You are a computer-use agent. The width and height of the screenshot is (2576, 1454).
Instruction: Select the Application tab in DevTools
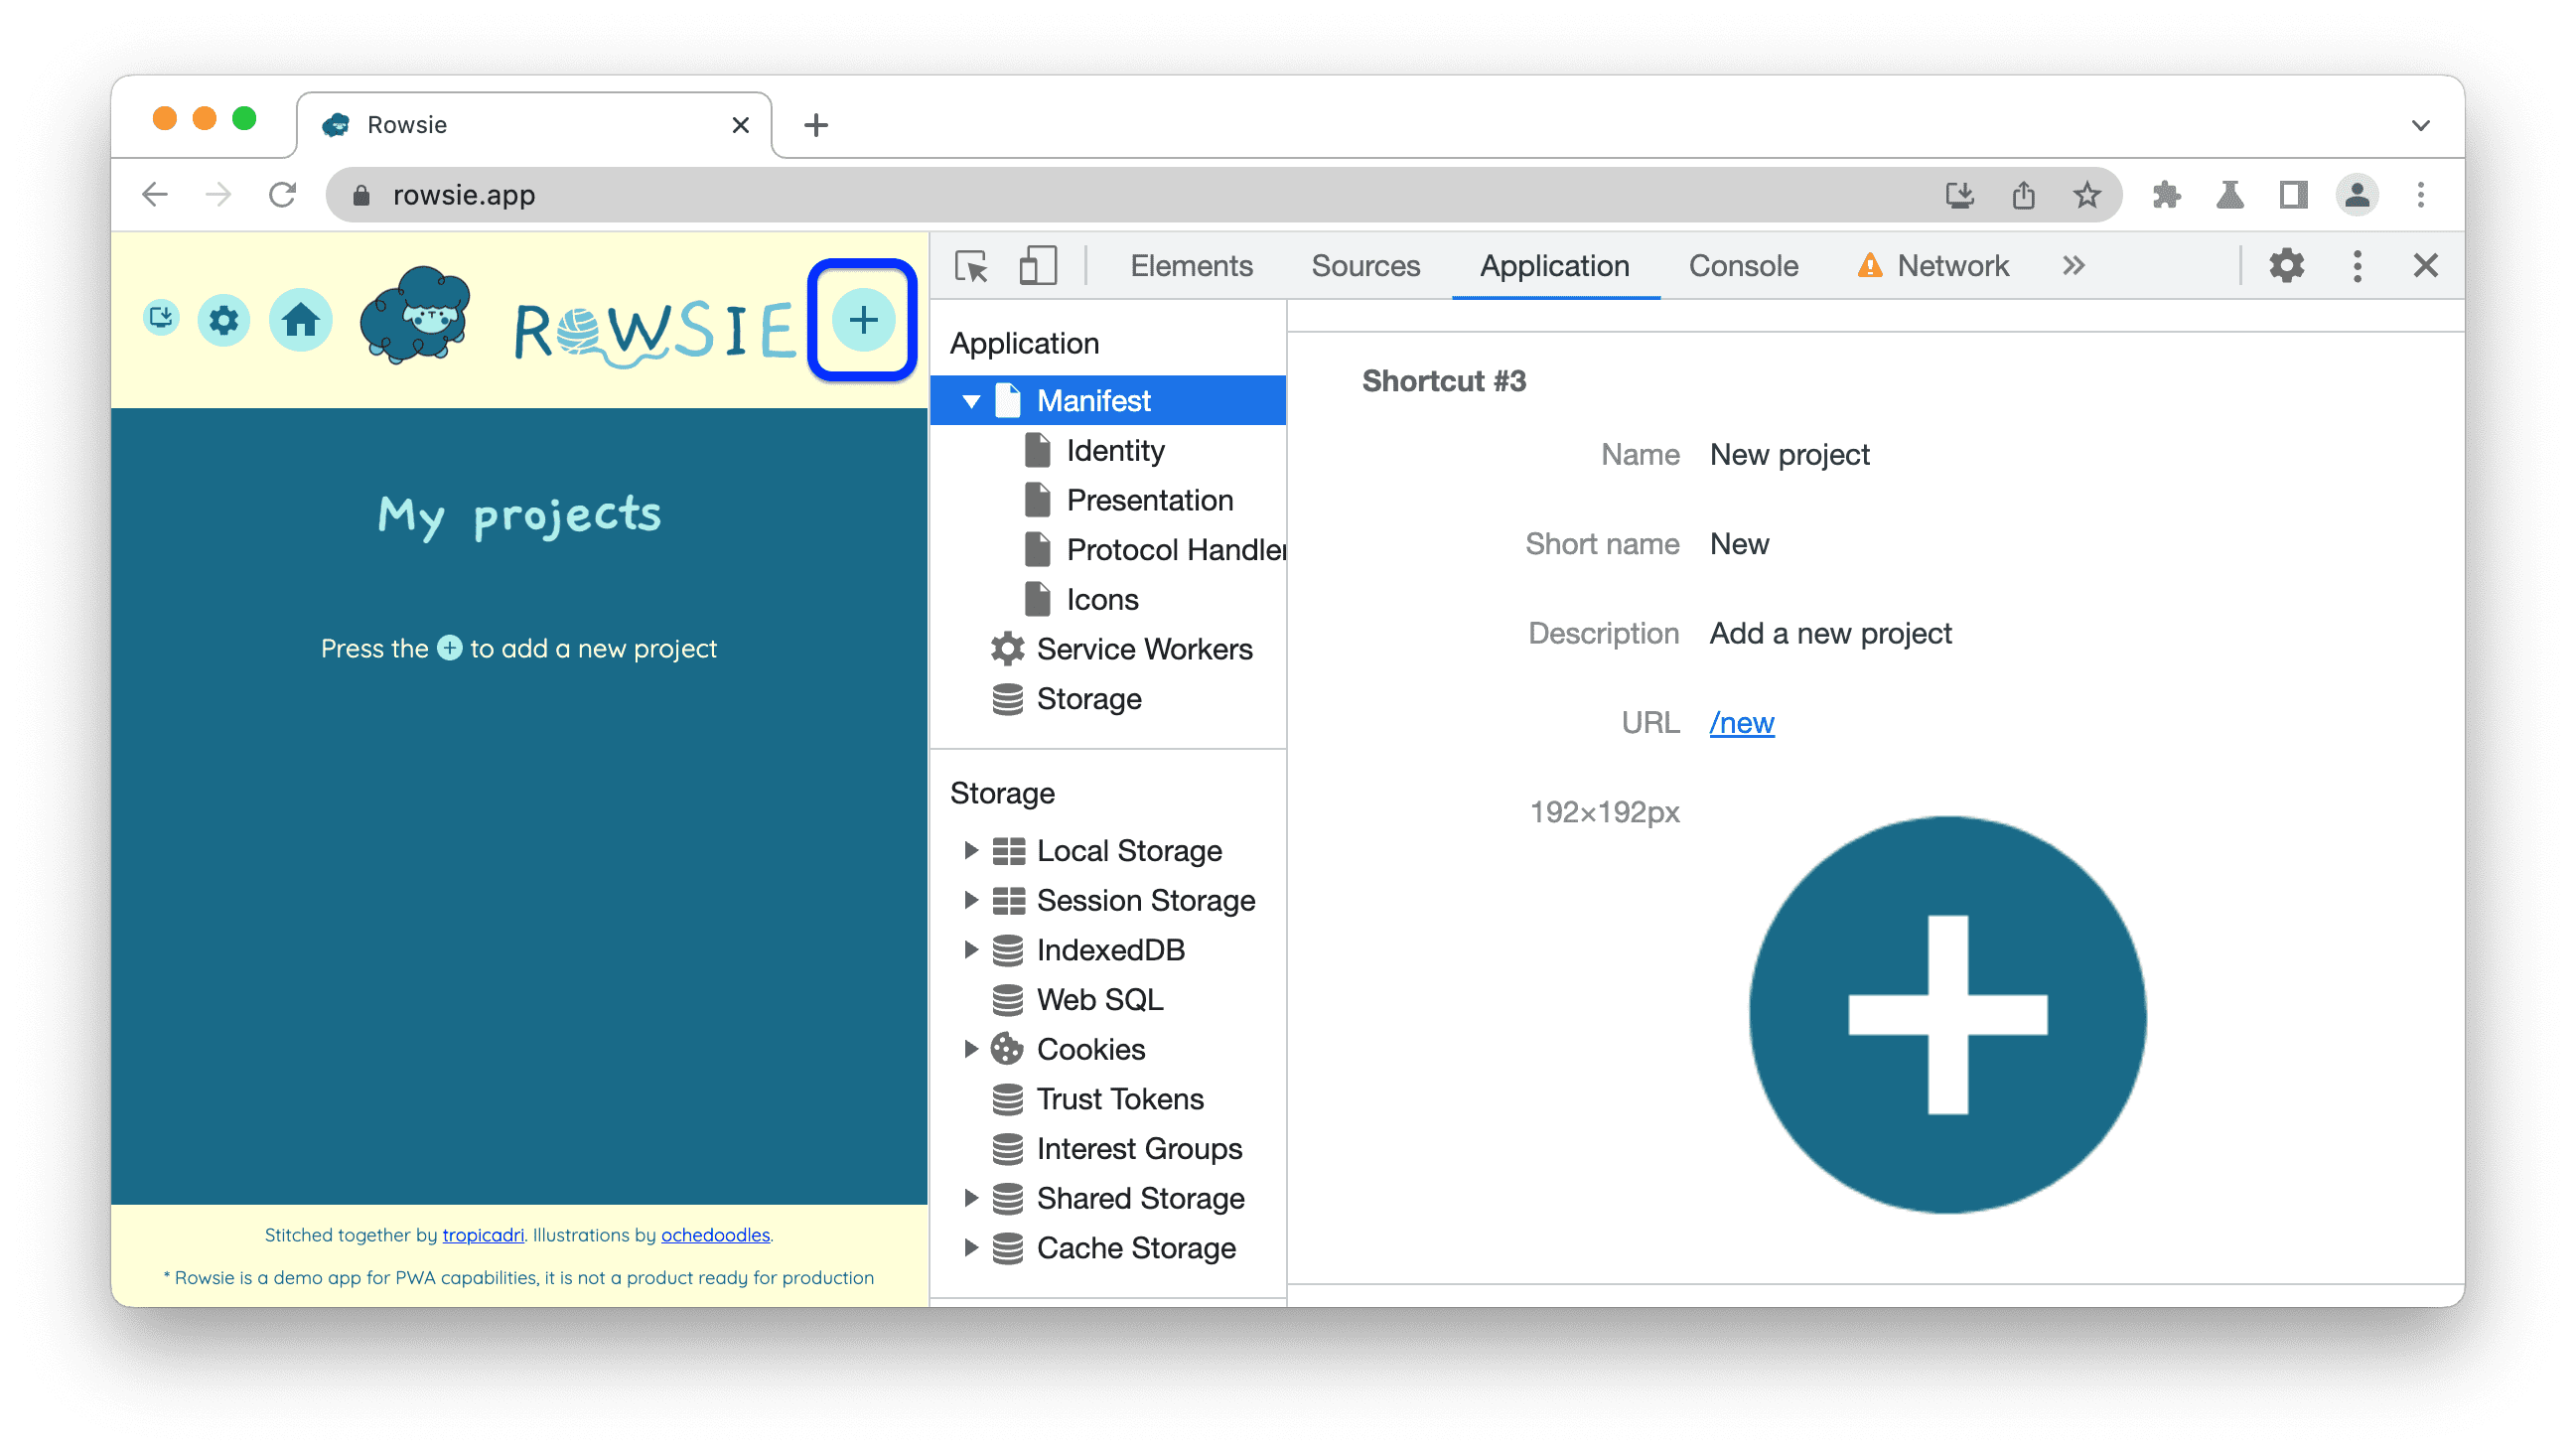1553,265
